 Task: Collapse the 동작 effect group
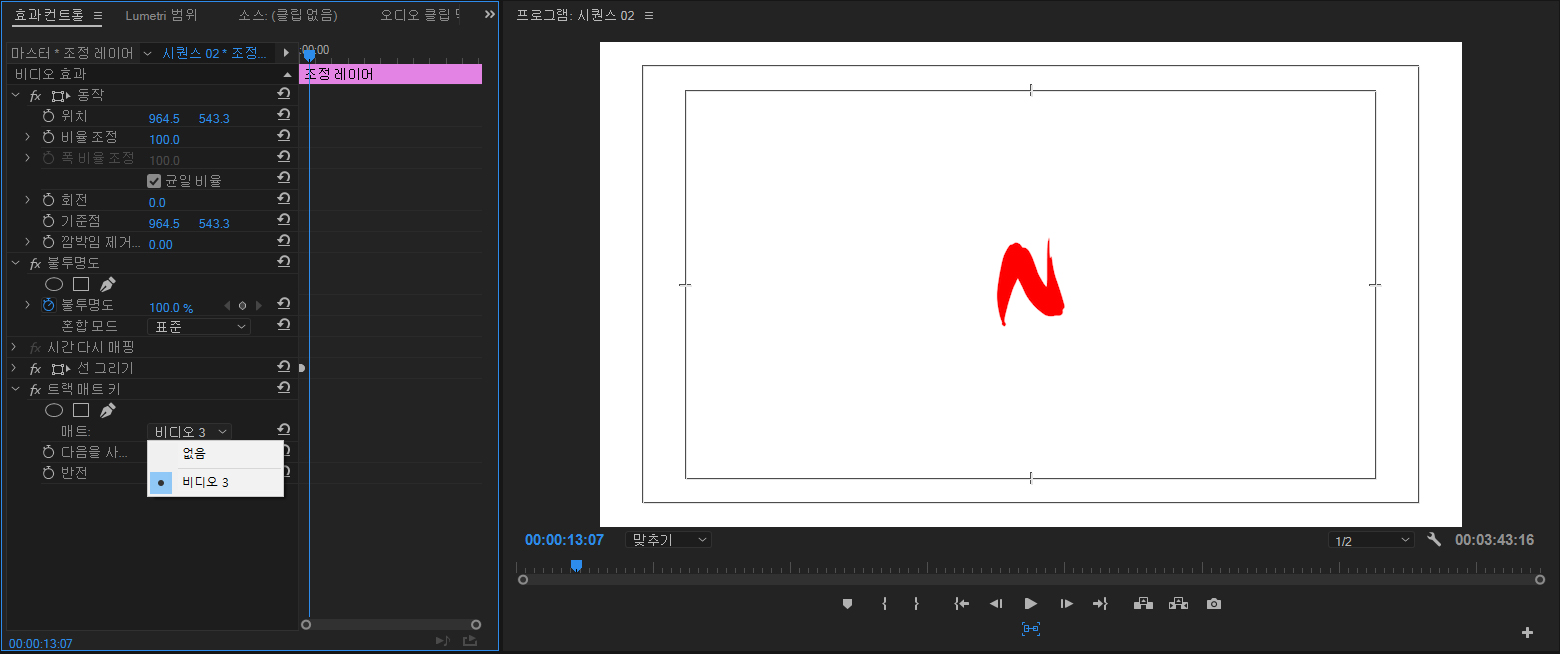pos(15,95)
